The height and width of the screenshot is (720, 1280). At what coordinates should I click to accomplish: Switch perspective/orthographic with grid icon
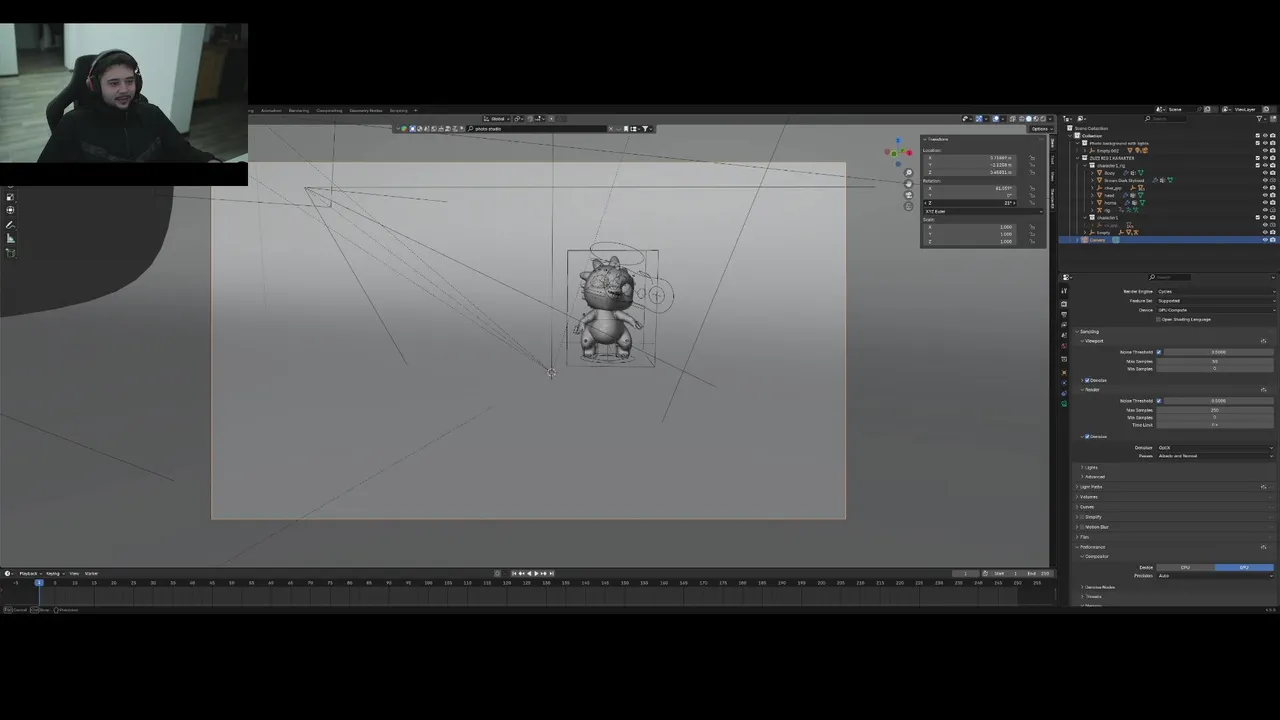click(908, 206)
